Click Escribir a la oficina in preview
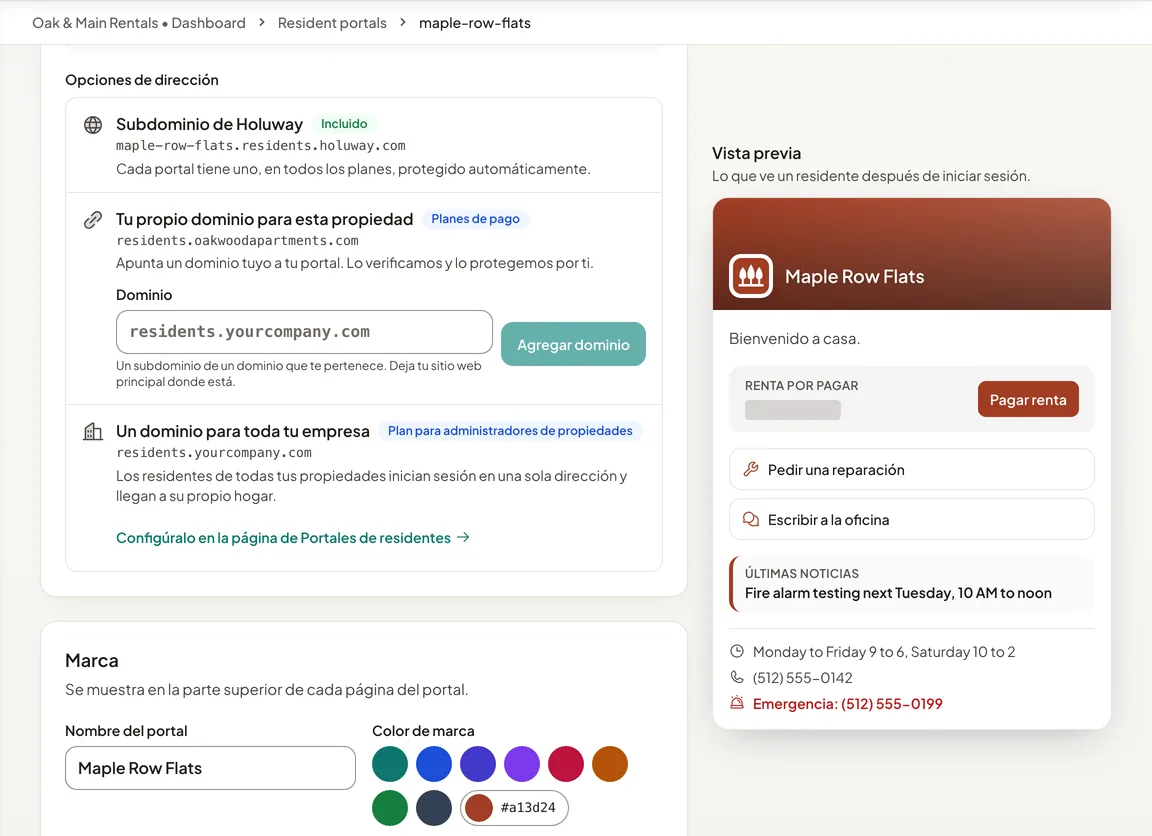Image resolution: width=1152 pixels, height=836 pixels. pyautogui.click(x=911, y=519)
